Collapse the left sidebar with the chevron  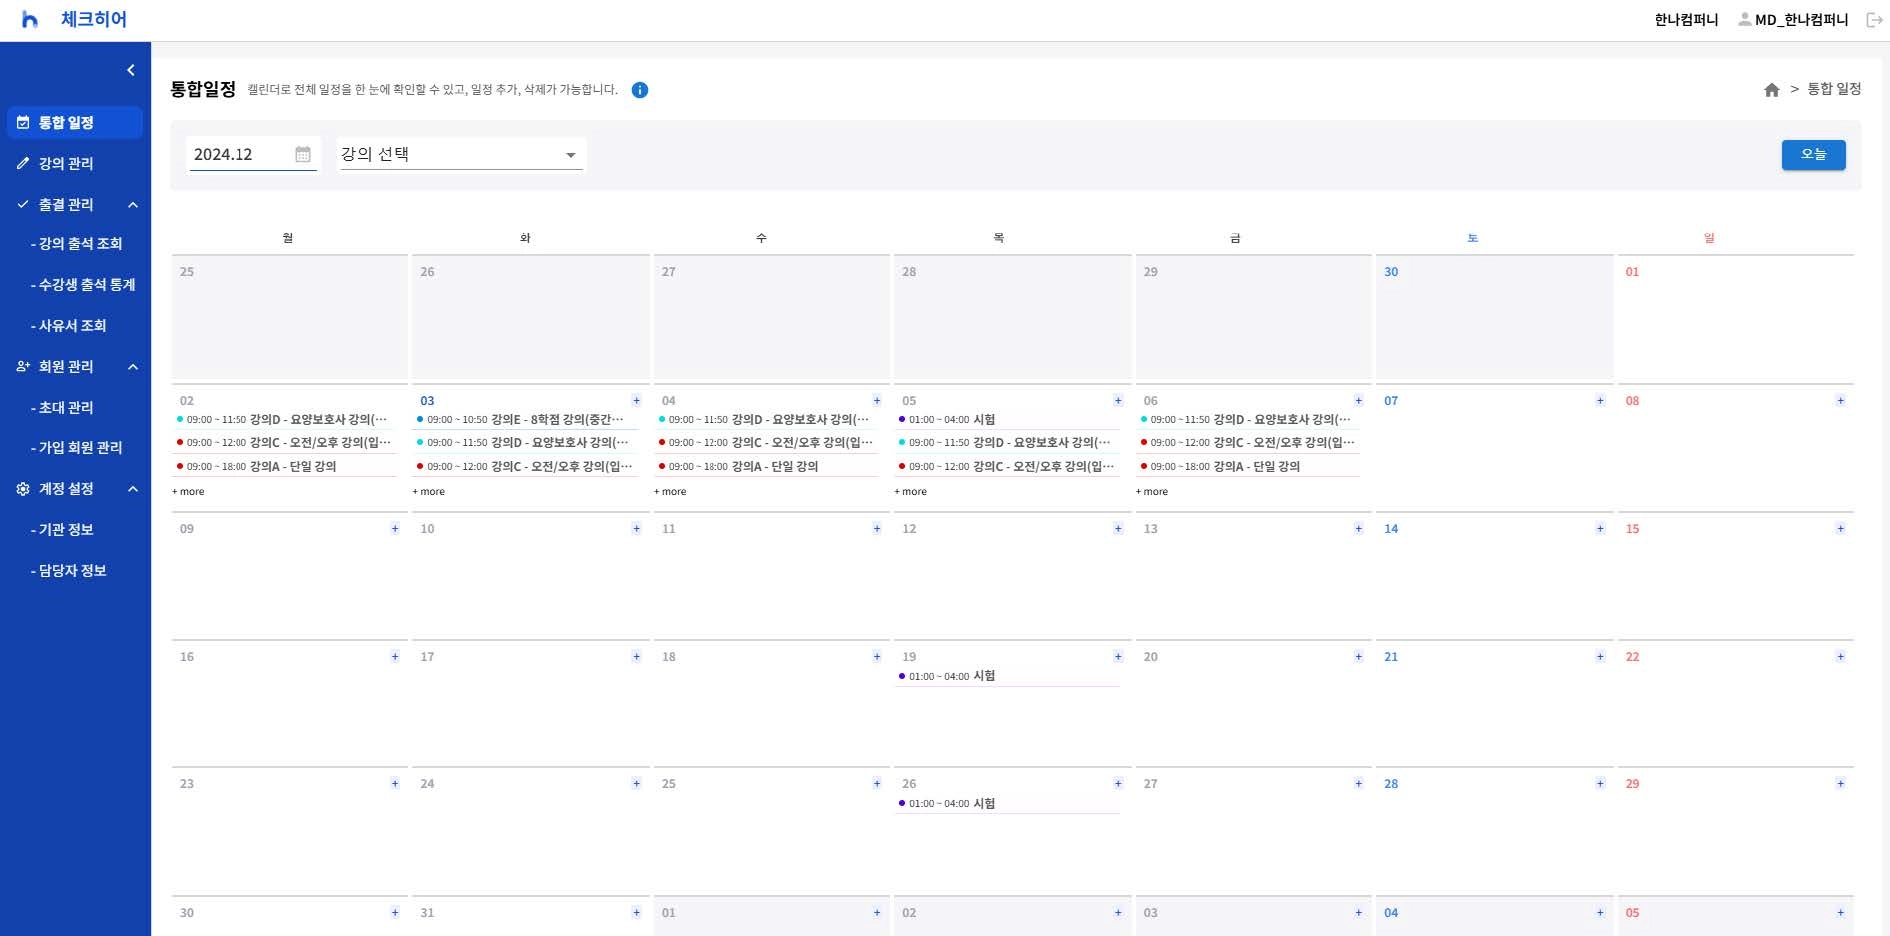point(130,70)
